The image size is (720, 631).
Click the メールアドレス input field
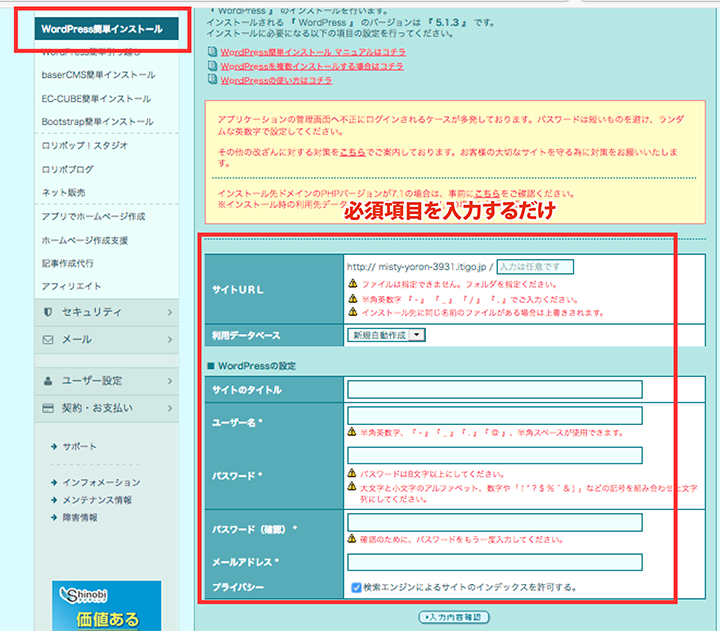[x=495, y=562]
